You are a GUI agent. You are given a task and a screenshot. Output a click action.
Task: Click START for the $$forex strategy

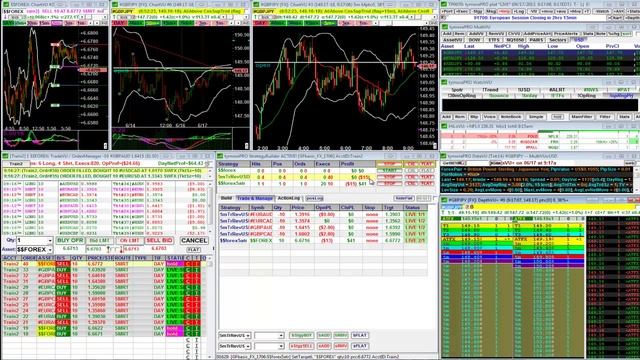[x=389, y=170]
